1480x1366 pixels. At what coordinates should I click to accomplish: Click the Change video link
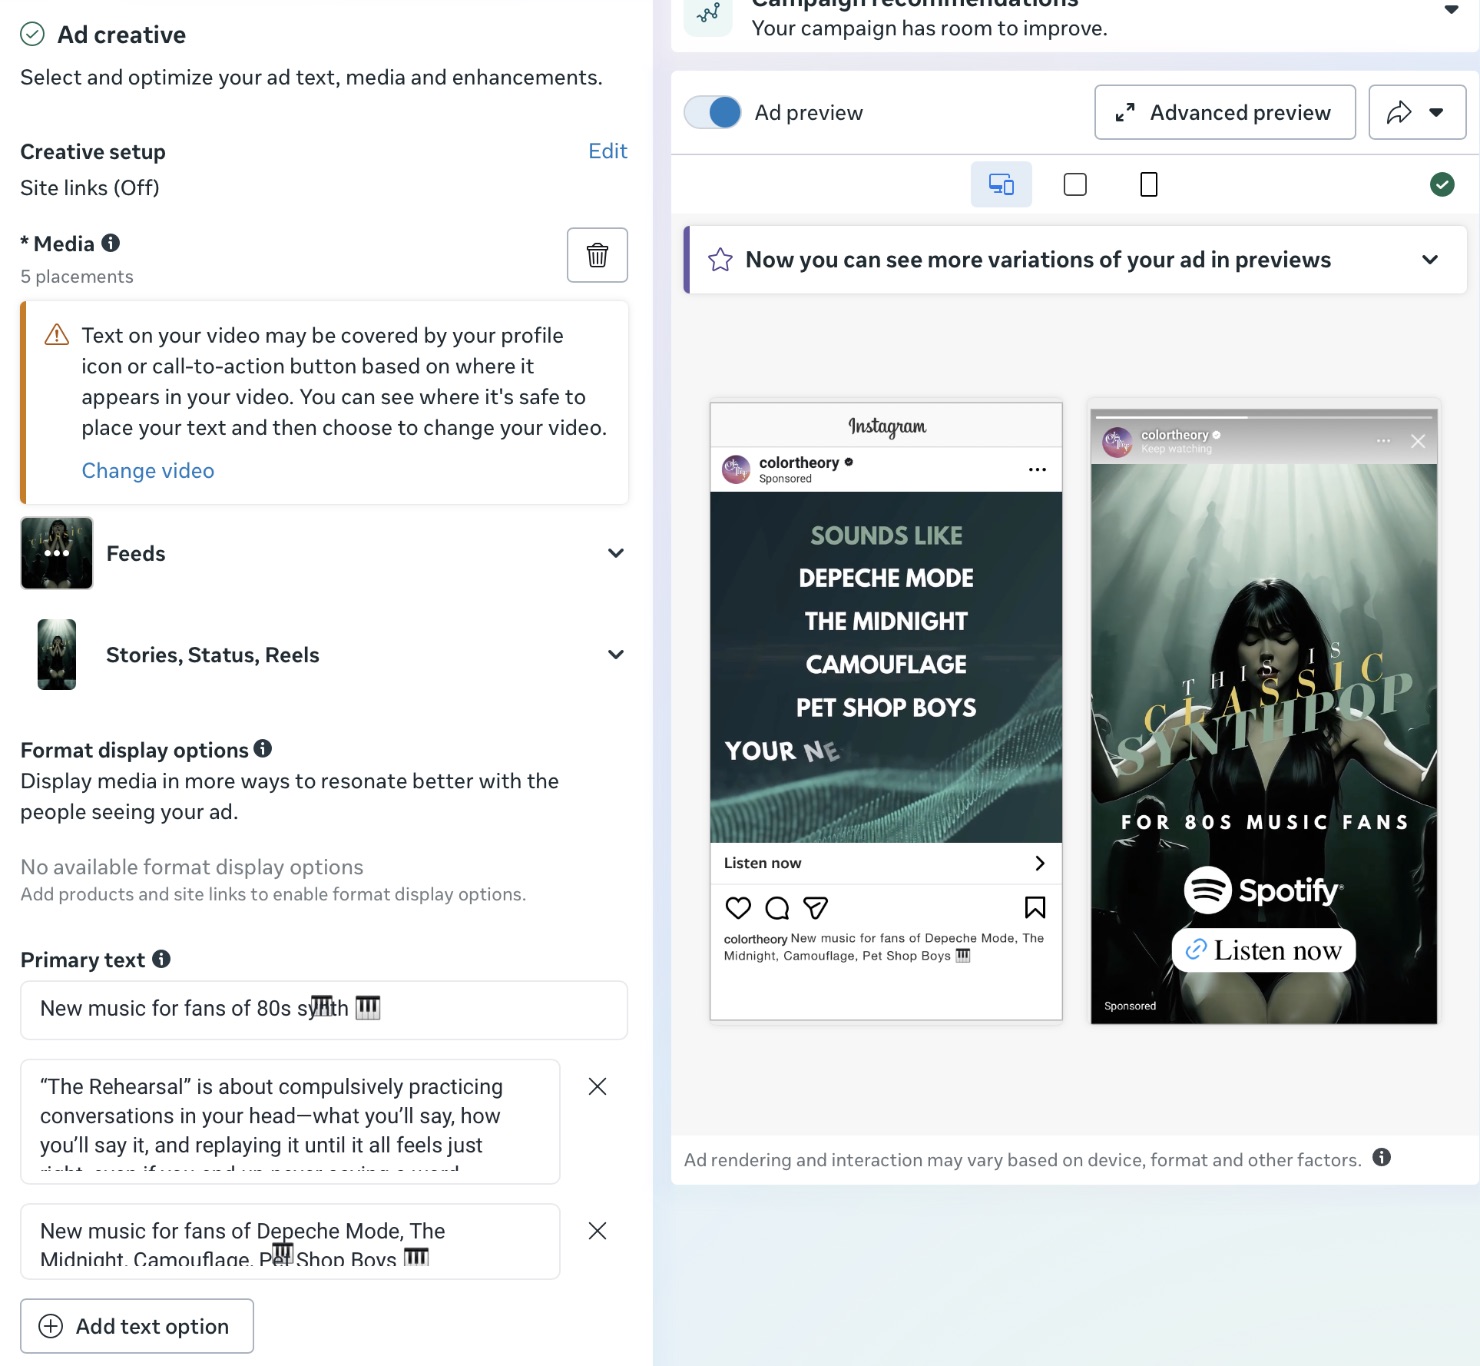pyautogui.click(x=147, y=470)
